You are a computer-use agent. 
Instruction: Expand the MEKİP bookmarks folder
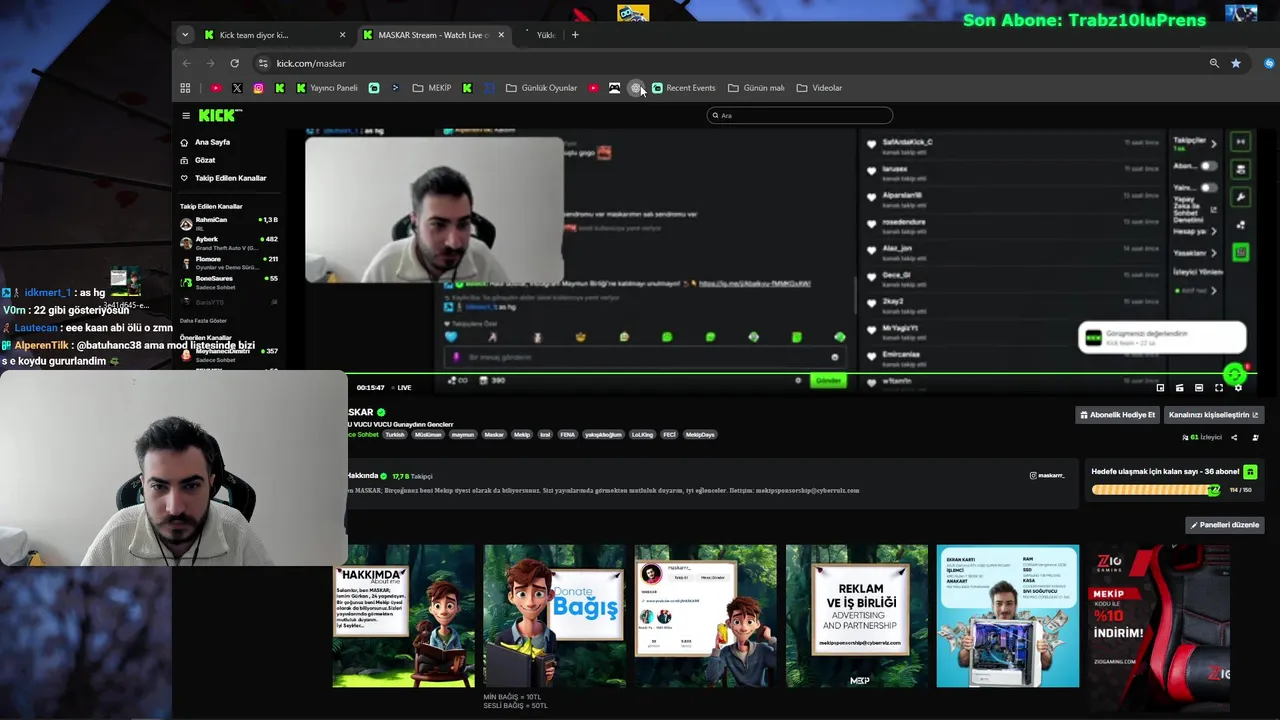tap(432, 88)
